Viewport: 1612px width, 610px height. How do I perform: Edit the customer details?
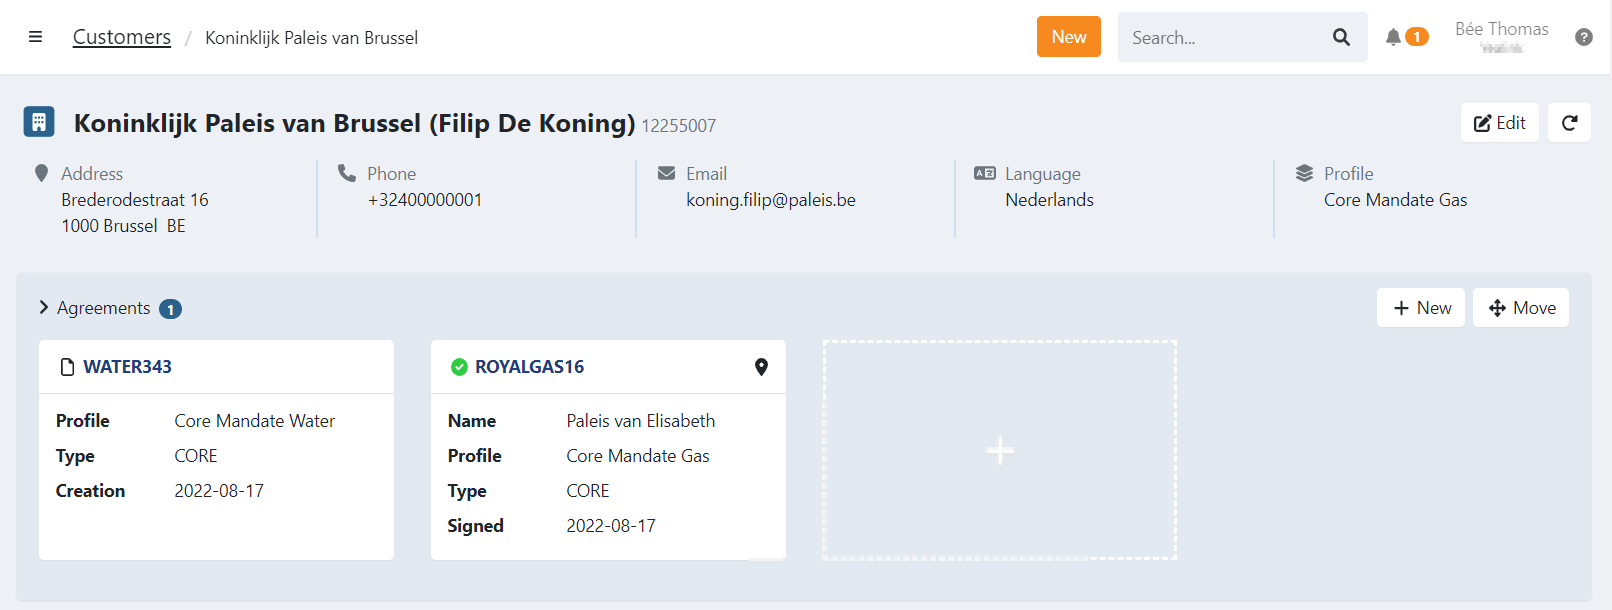click(x=1499, y=123)
